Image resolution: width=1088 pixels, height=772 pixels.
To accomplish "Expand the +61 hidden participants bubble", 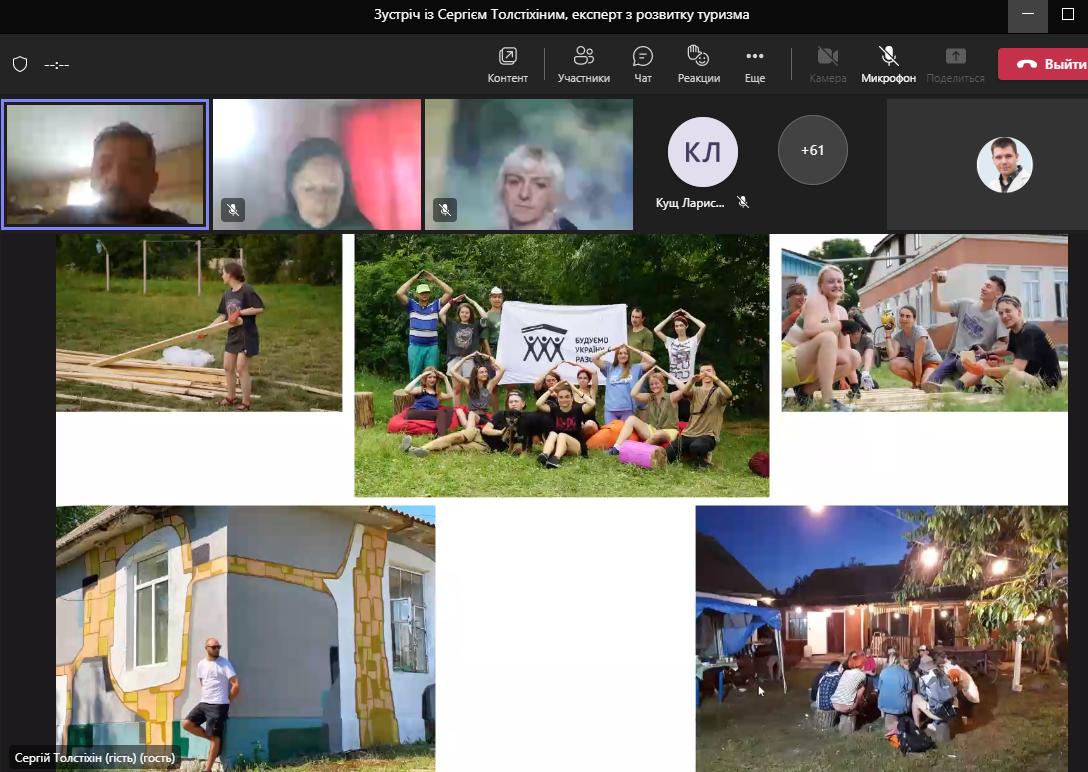I will click(x=812, y=151).
